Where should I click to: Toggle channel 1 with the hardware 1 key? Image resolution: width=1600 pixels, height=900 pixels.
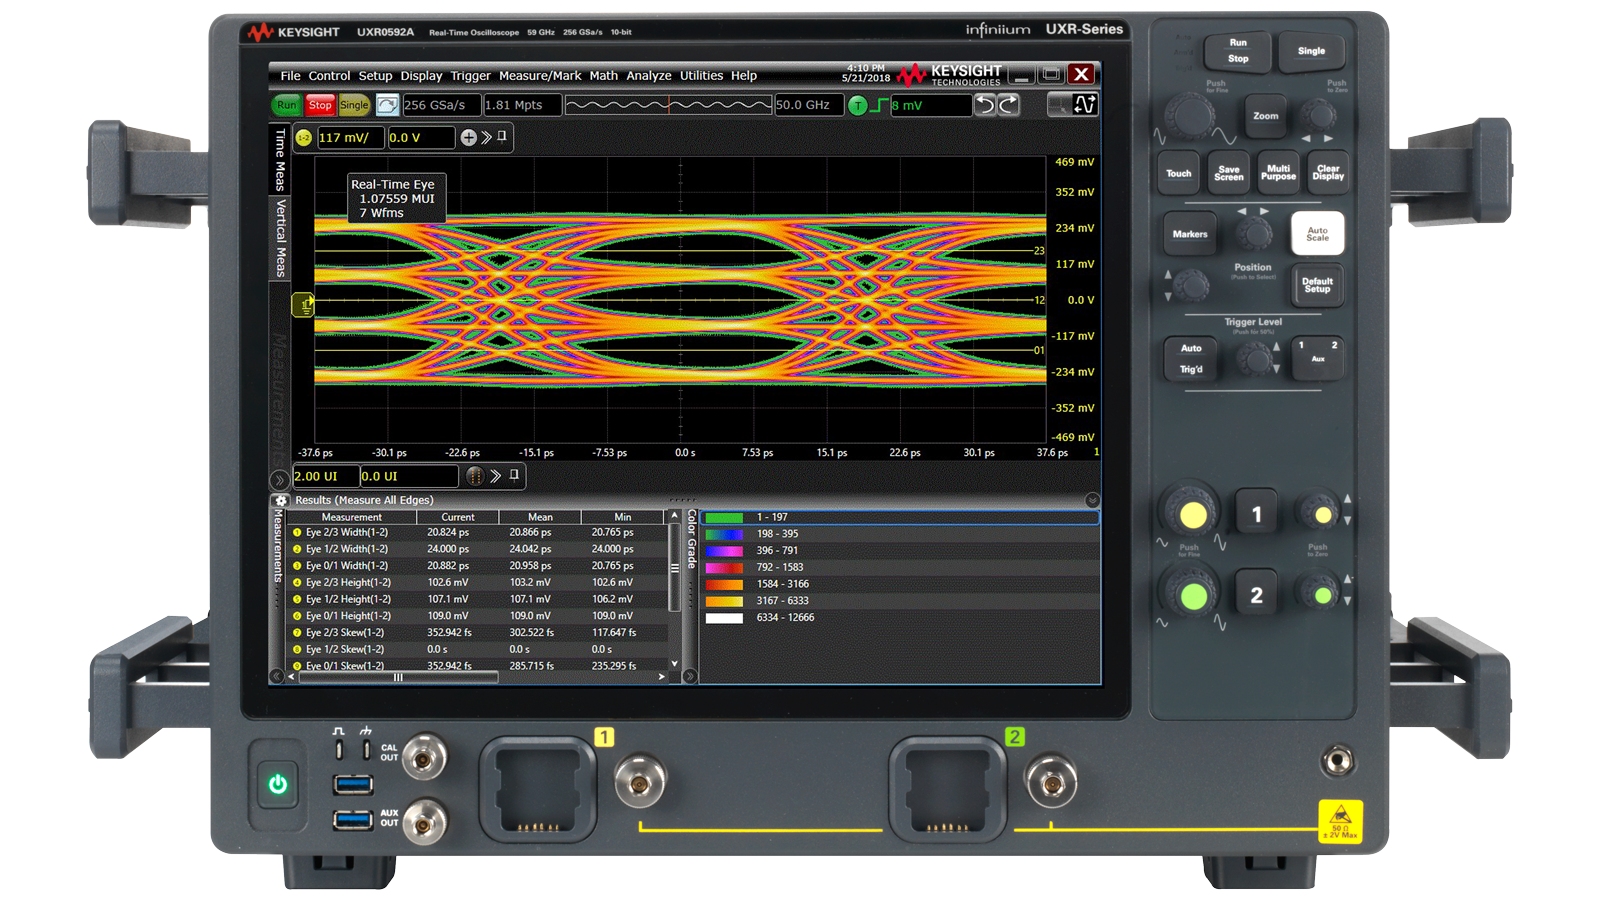(1256, 515)
